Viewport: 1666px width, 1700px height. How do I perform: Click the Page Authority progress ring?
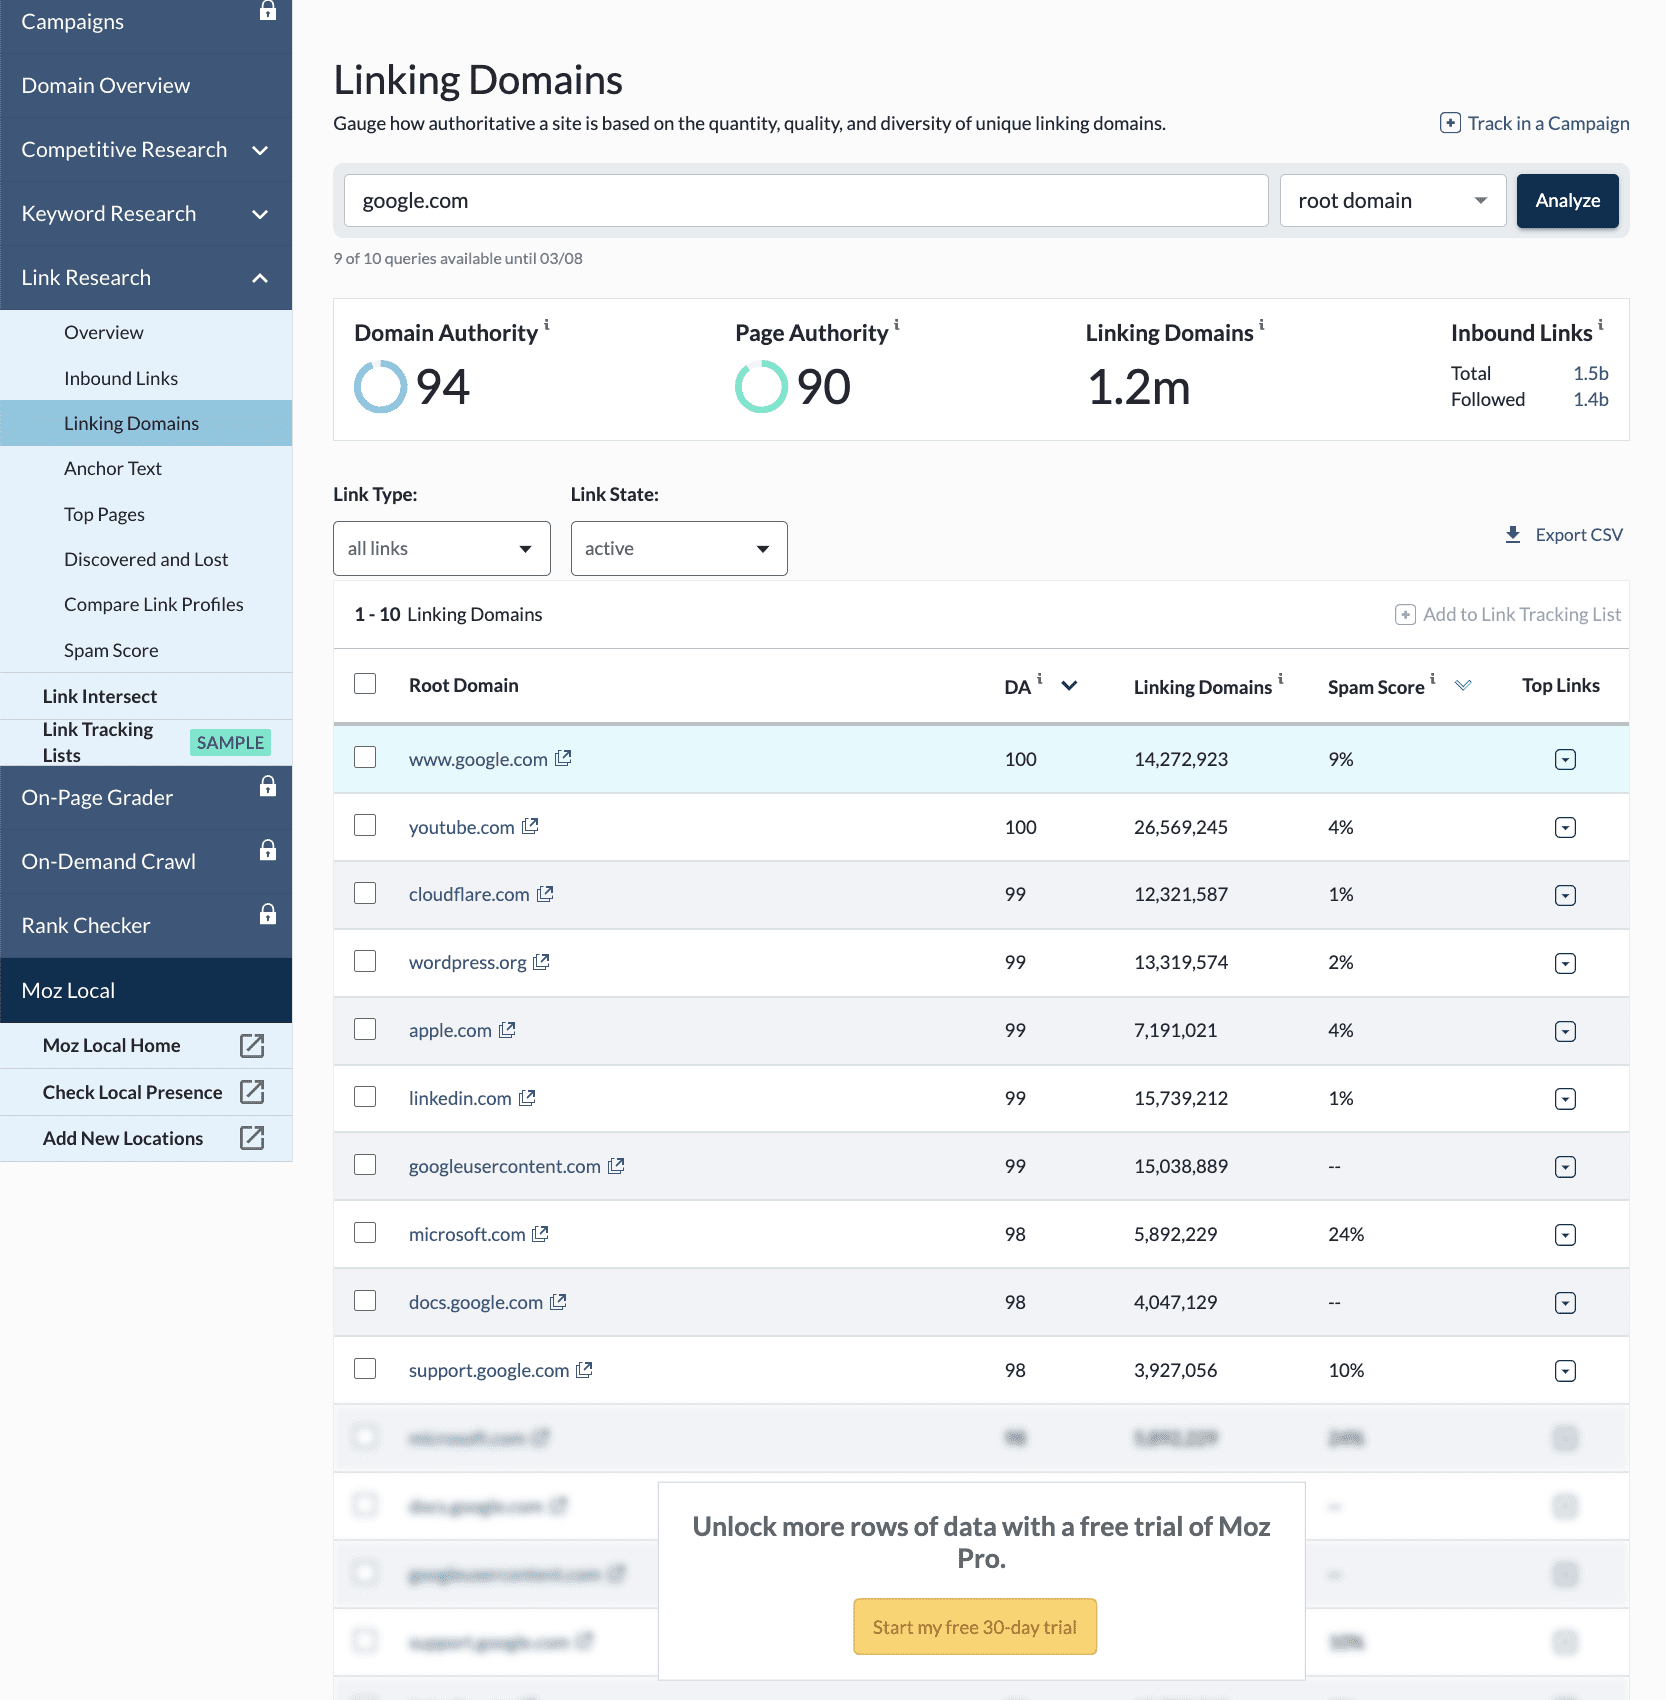[x=761, y=387]
